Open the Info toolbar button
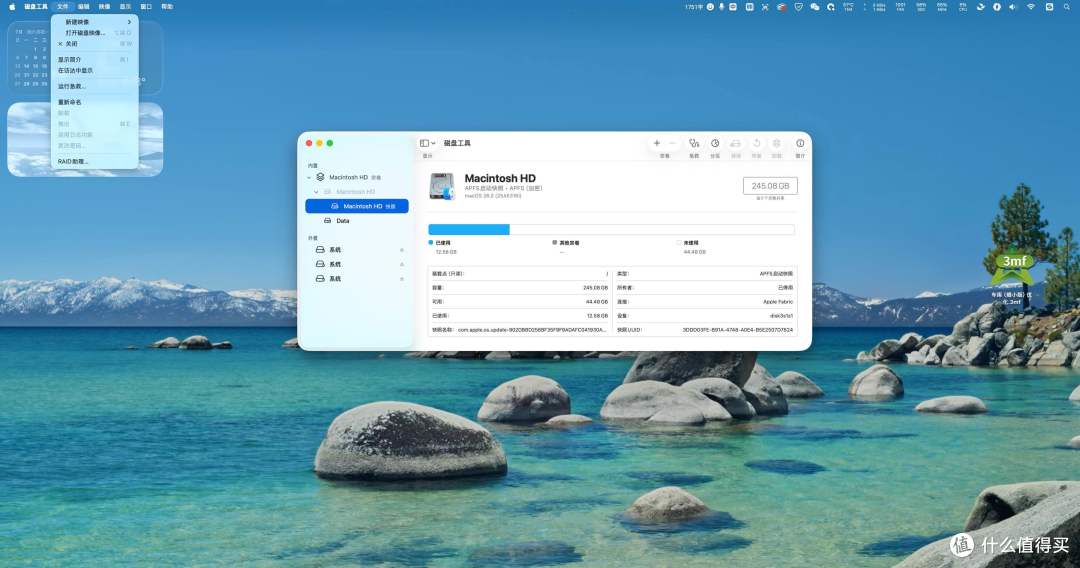This screenshot has width=1080, height=568. (x=800, y=143)
